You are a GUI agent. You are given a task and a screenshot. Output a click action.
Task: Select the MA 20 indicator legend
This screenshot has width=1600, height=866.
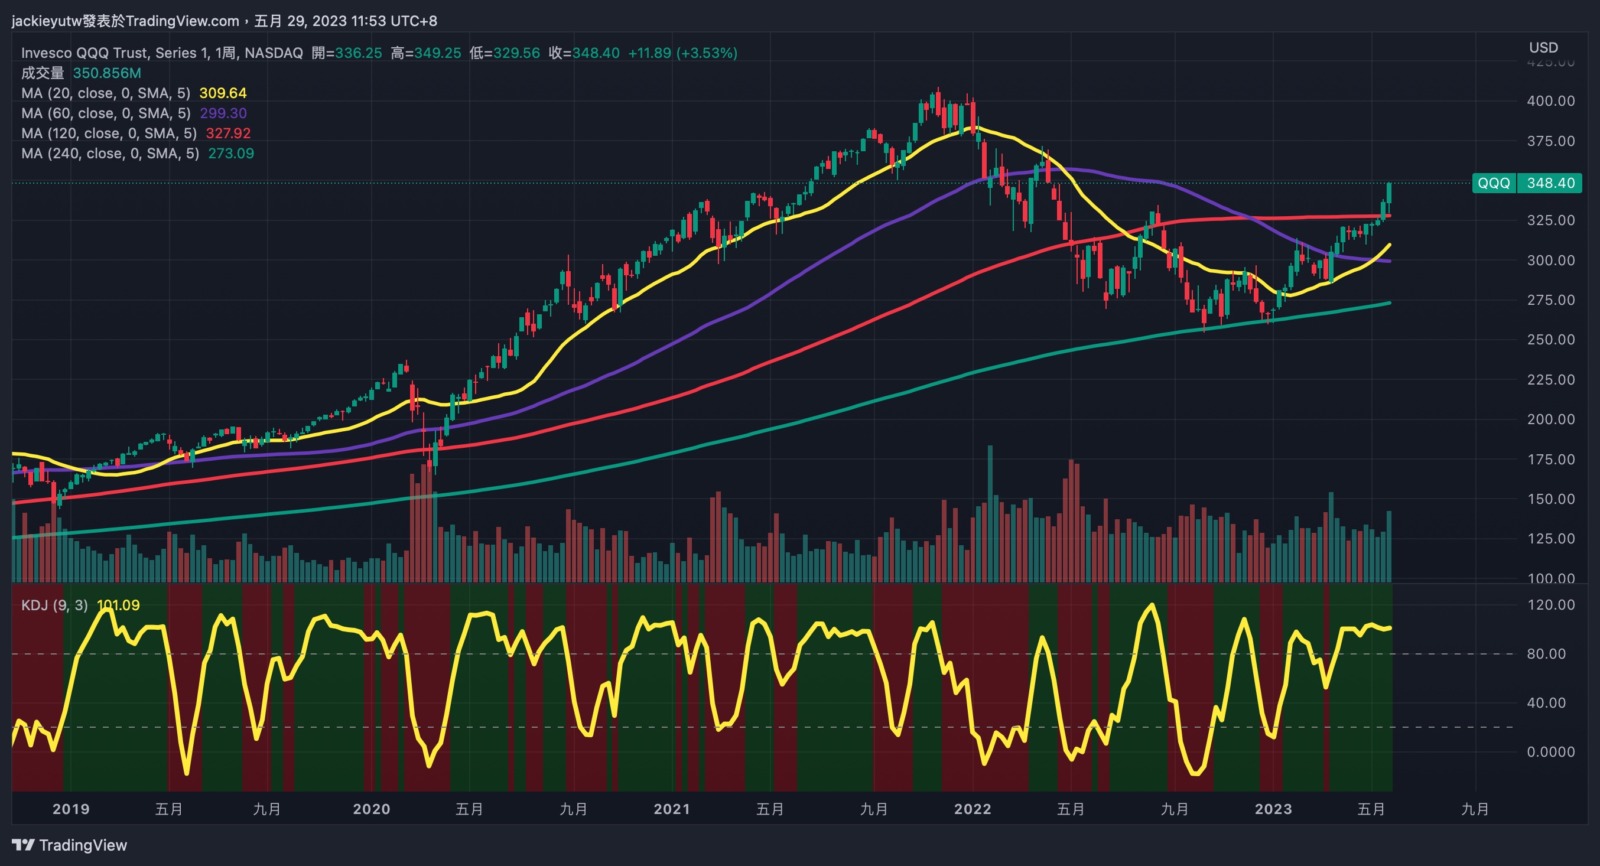[105, 93]
